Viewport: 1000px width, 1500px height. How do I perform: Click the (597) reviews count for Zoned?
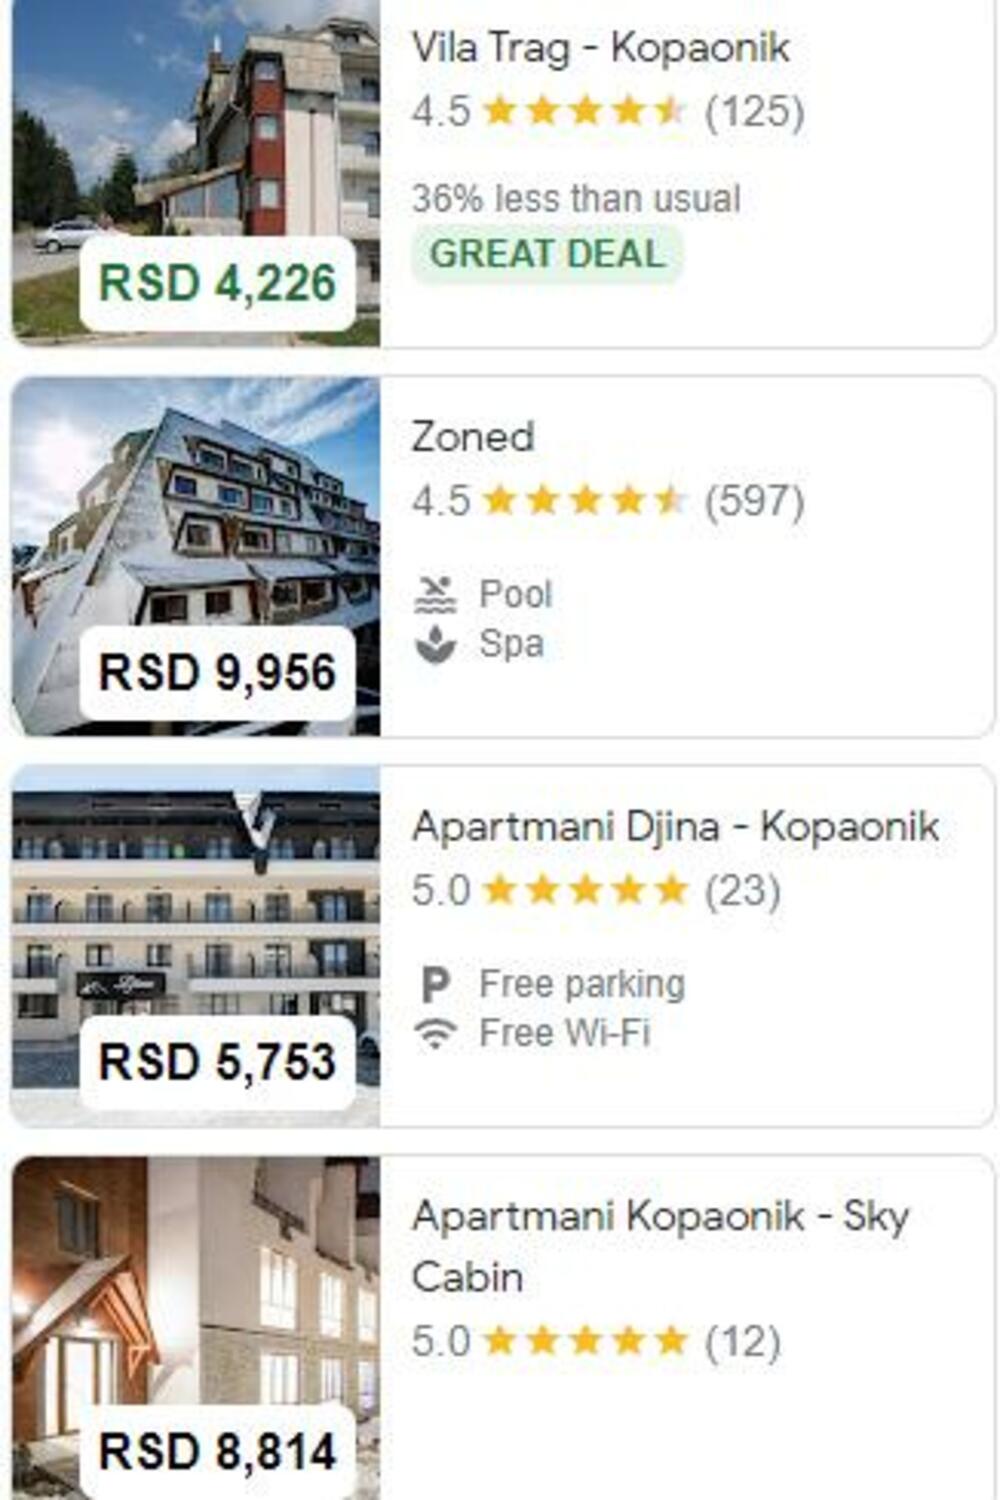tap(754, 501)
